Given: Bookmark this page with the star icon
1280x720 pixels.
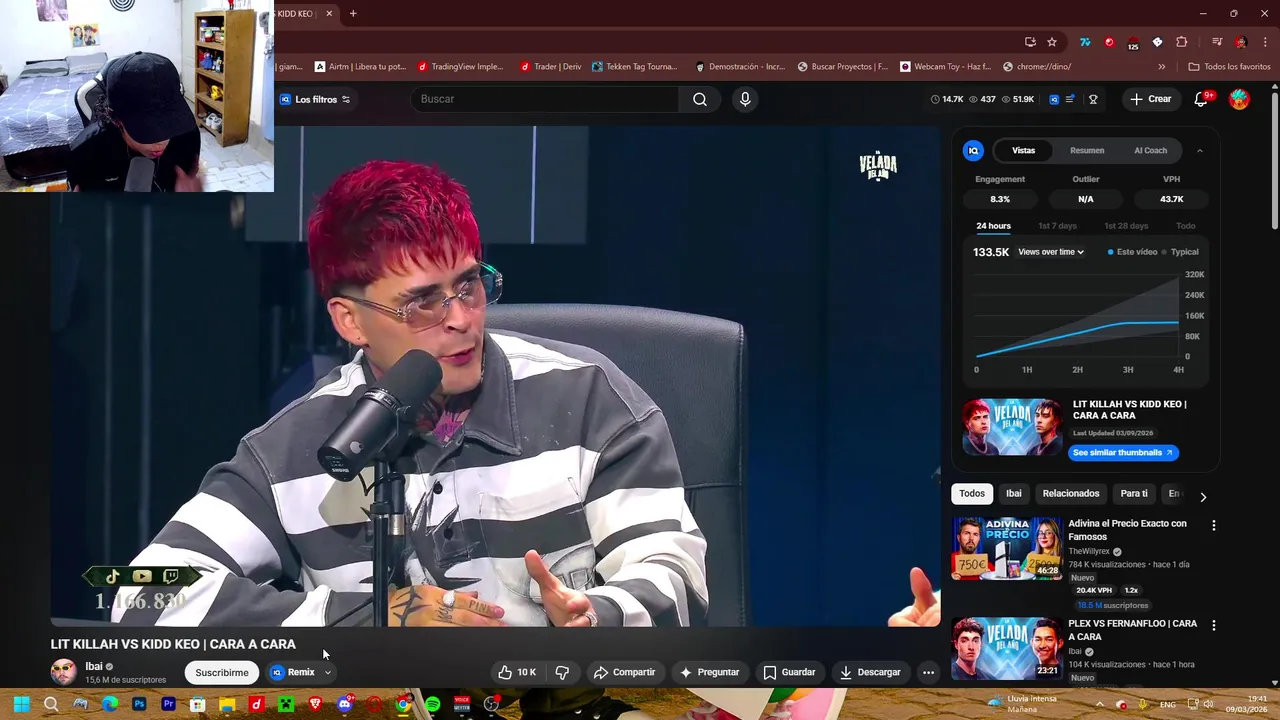Looking at the screenshot, I should (1052, 42).
